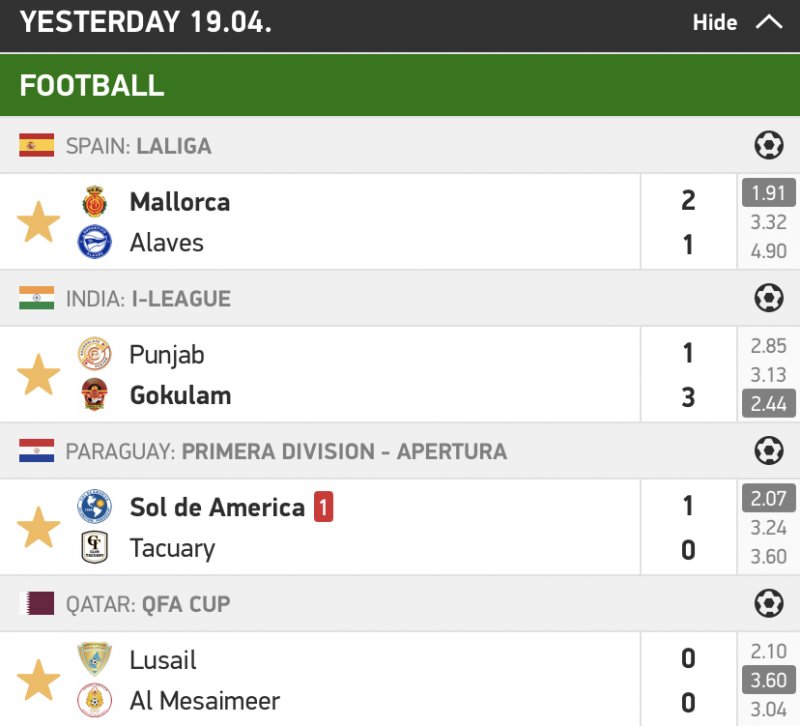
Task: Click the Sol de America crest
Action: [x=95, y=507]
